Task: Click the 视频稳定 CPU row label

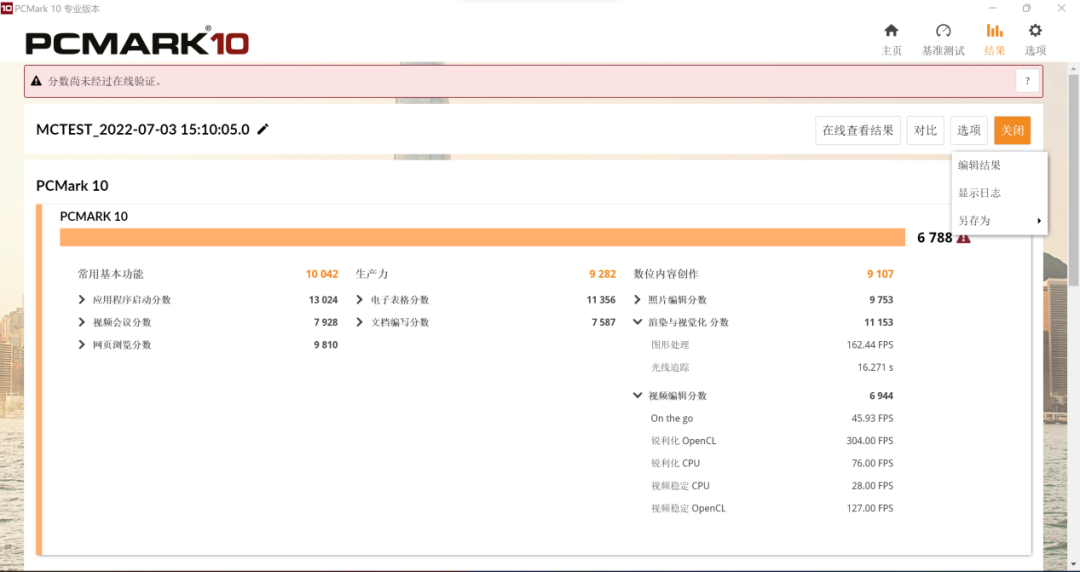Action: click(x=680, y=486)
